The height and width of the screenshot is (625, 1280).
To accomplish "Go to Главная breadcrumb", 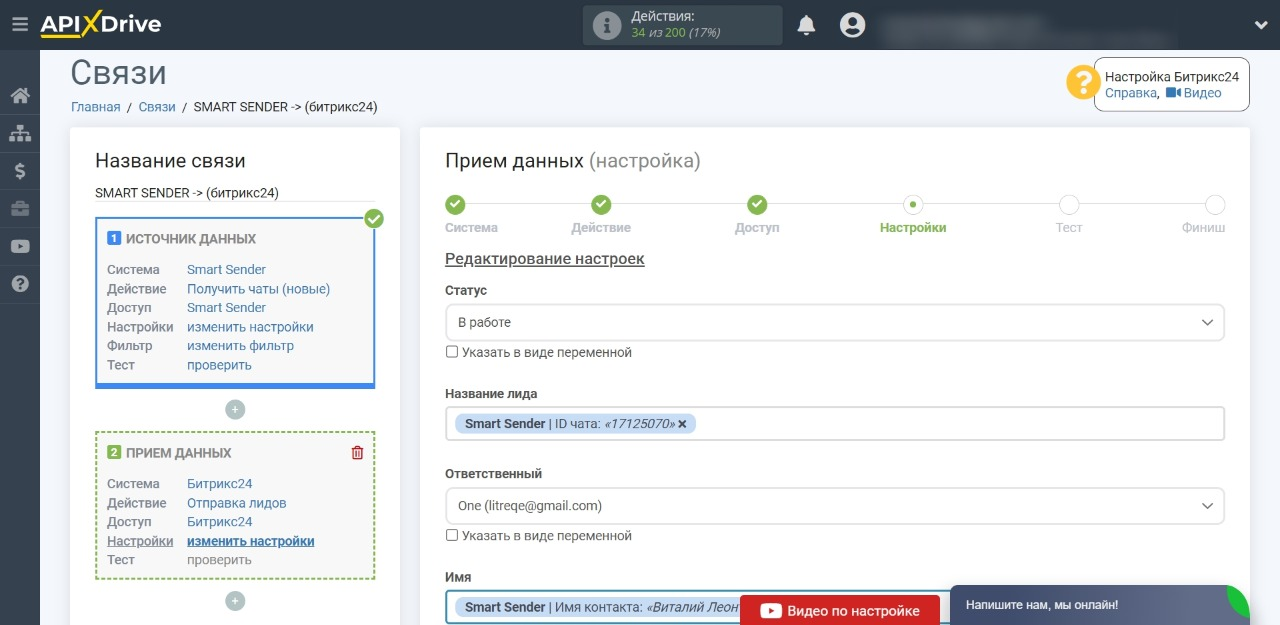I will click(x=95, y=107).
